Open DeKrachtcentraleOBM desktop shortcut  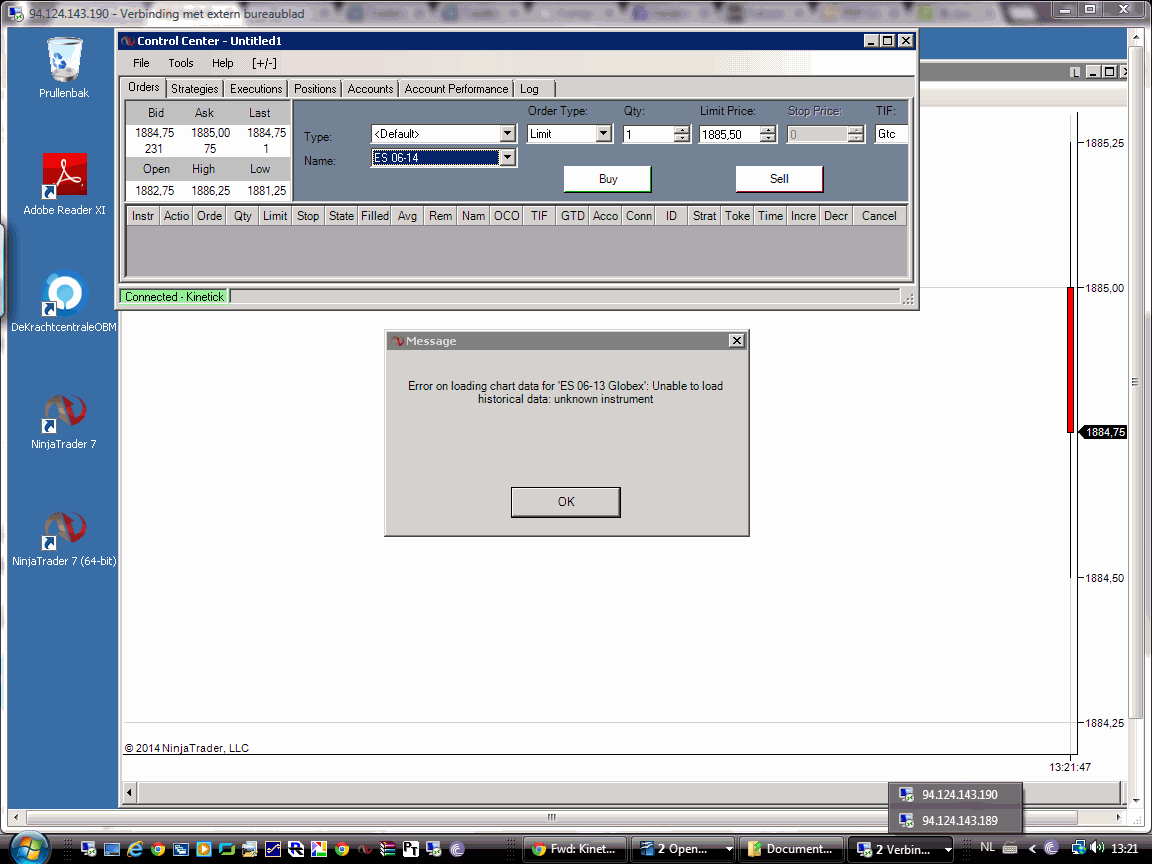[64, 301]
